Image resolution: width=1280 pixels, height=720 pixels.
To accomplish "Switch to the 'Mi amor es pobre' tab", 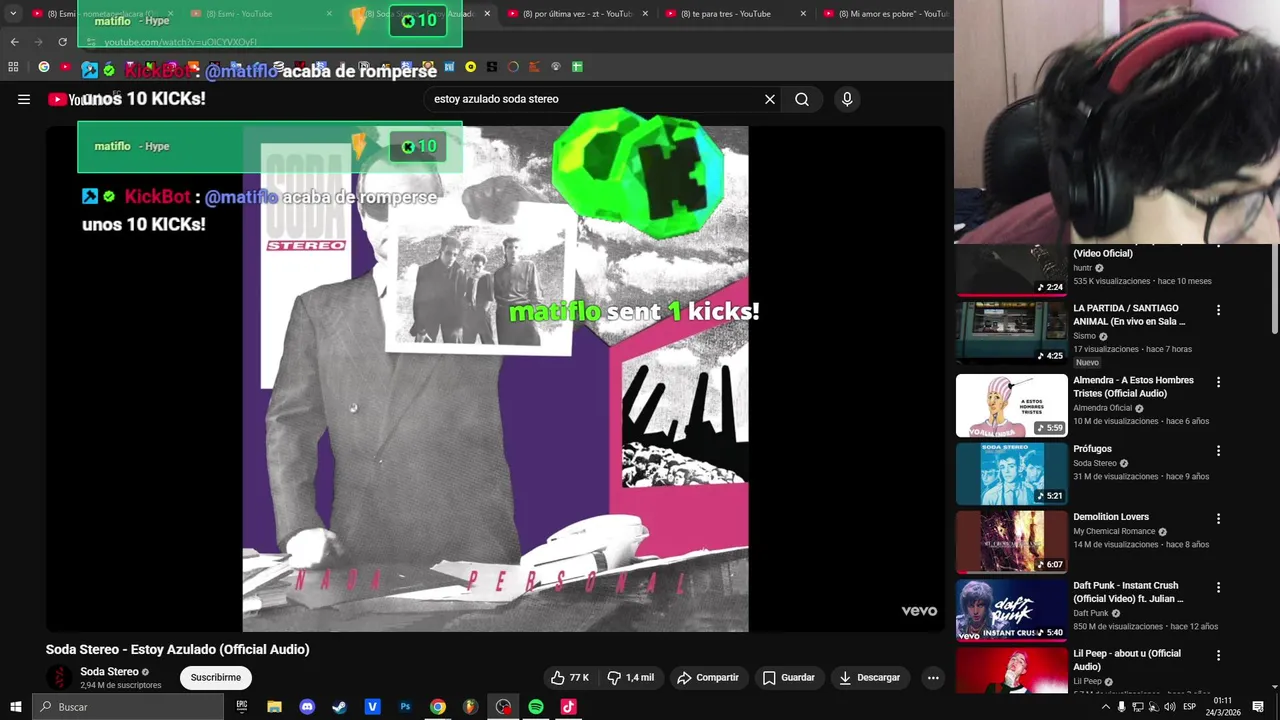I will click(885, 14).
